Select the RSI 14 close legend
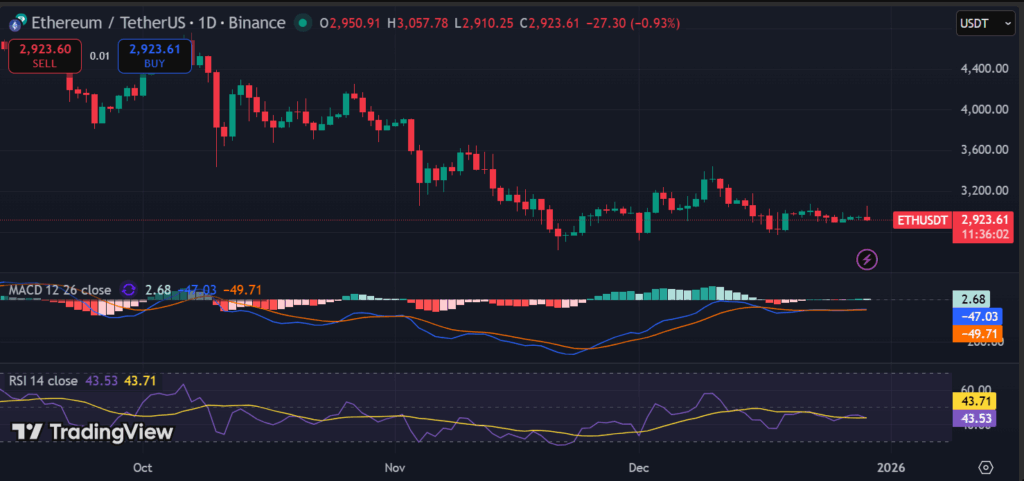Screen dimensions: 1024x481 (x=43, y=381)
